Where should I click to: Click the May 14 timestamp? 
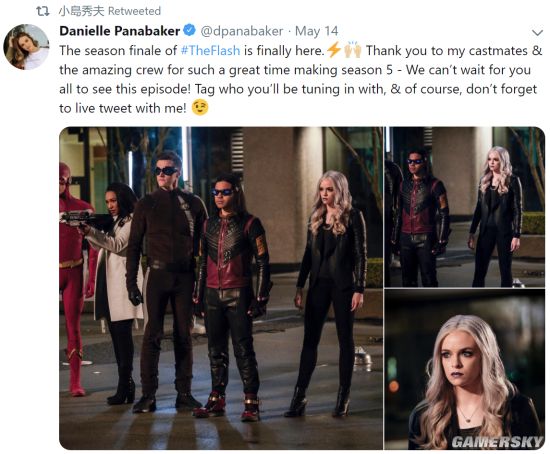(x=316, y=31)
